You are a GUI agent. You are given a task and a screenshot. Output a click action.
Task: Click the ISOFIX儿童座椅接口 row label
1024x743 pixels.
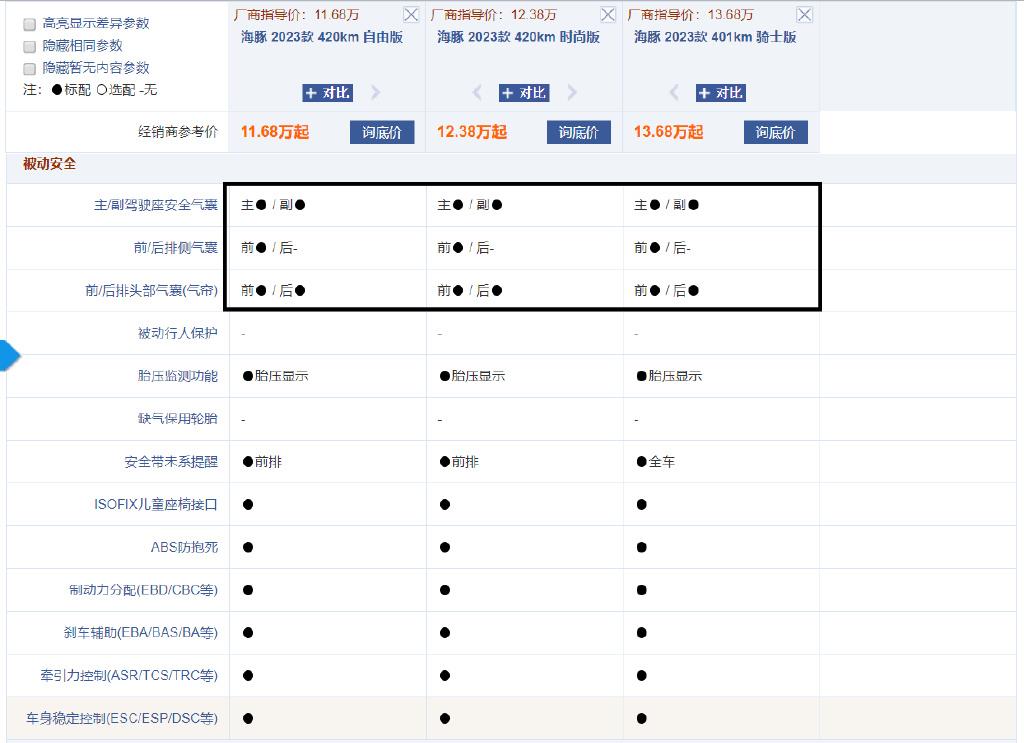pos(156,505)
